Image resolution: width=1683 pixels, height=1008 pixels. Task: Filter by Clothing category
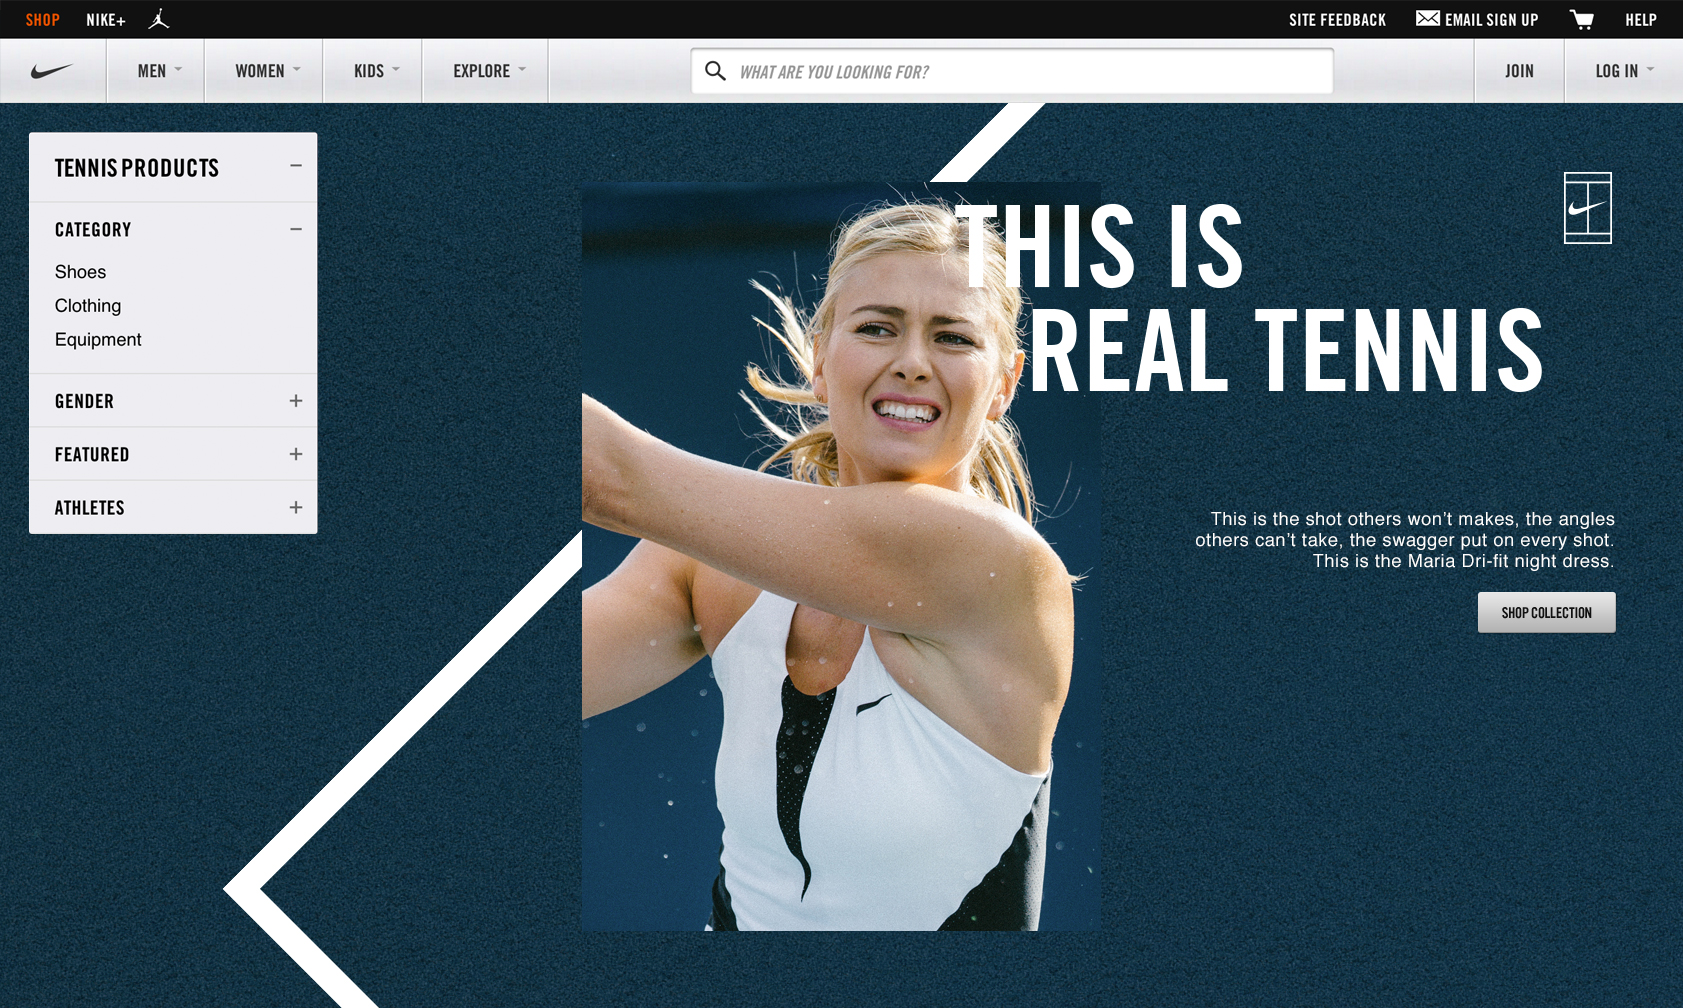point(88,306)
